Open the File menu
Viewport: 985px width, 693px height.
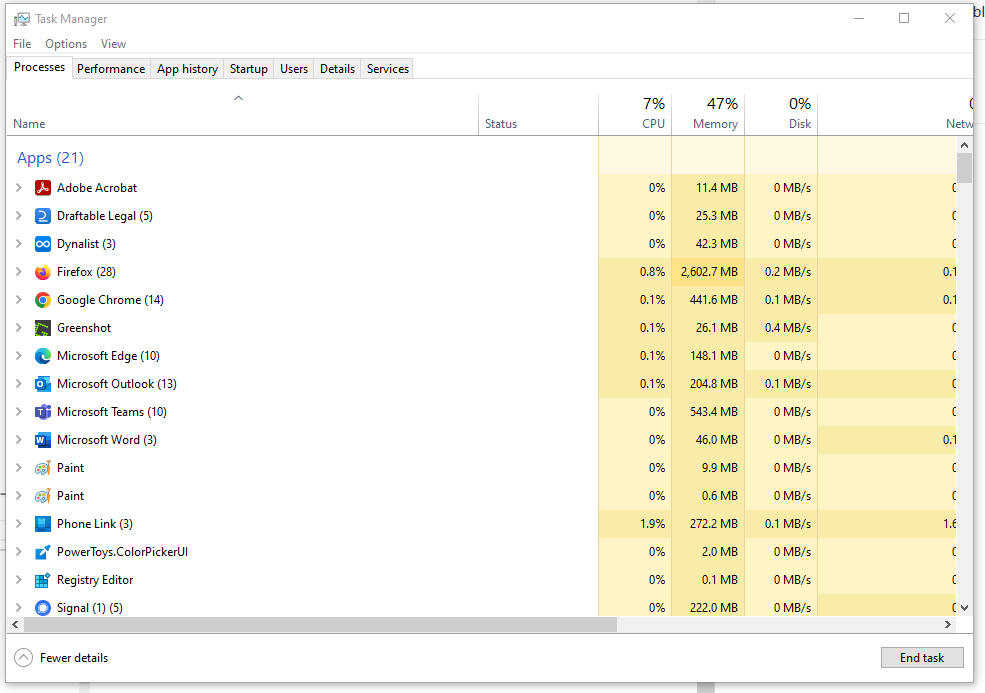[22, 44]
